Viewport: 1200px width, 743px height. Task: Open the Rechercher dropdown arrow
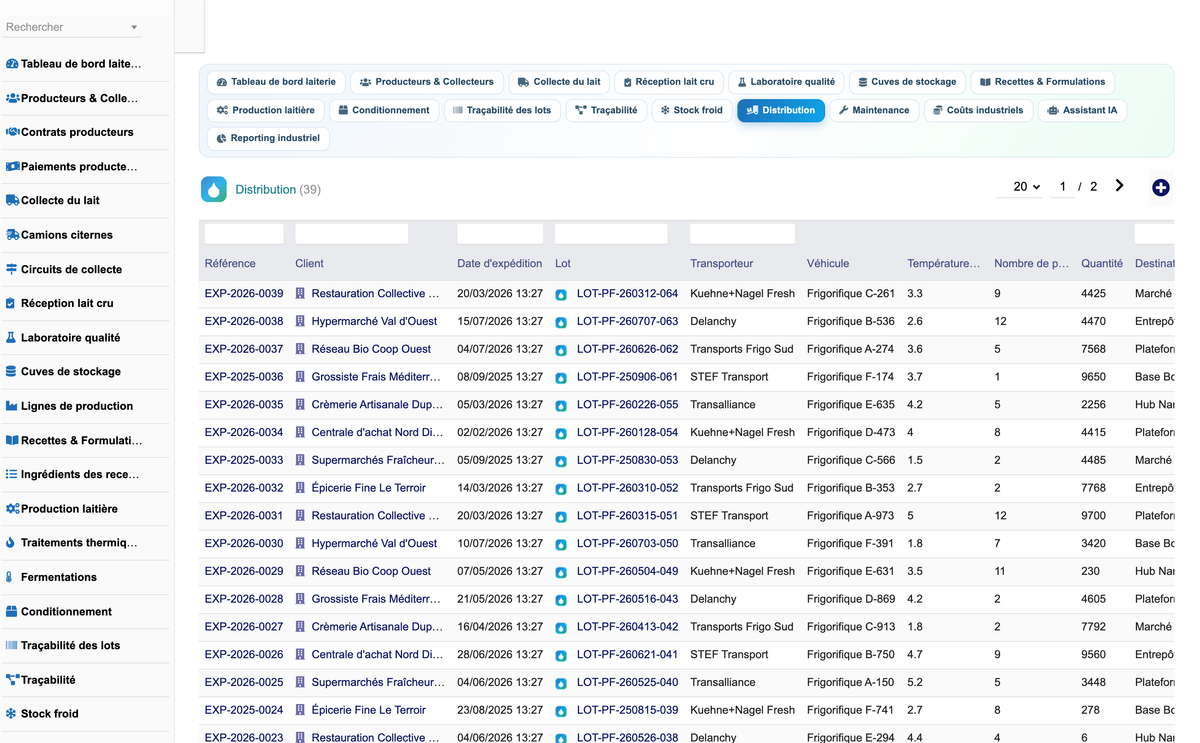tap(134, 27)
